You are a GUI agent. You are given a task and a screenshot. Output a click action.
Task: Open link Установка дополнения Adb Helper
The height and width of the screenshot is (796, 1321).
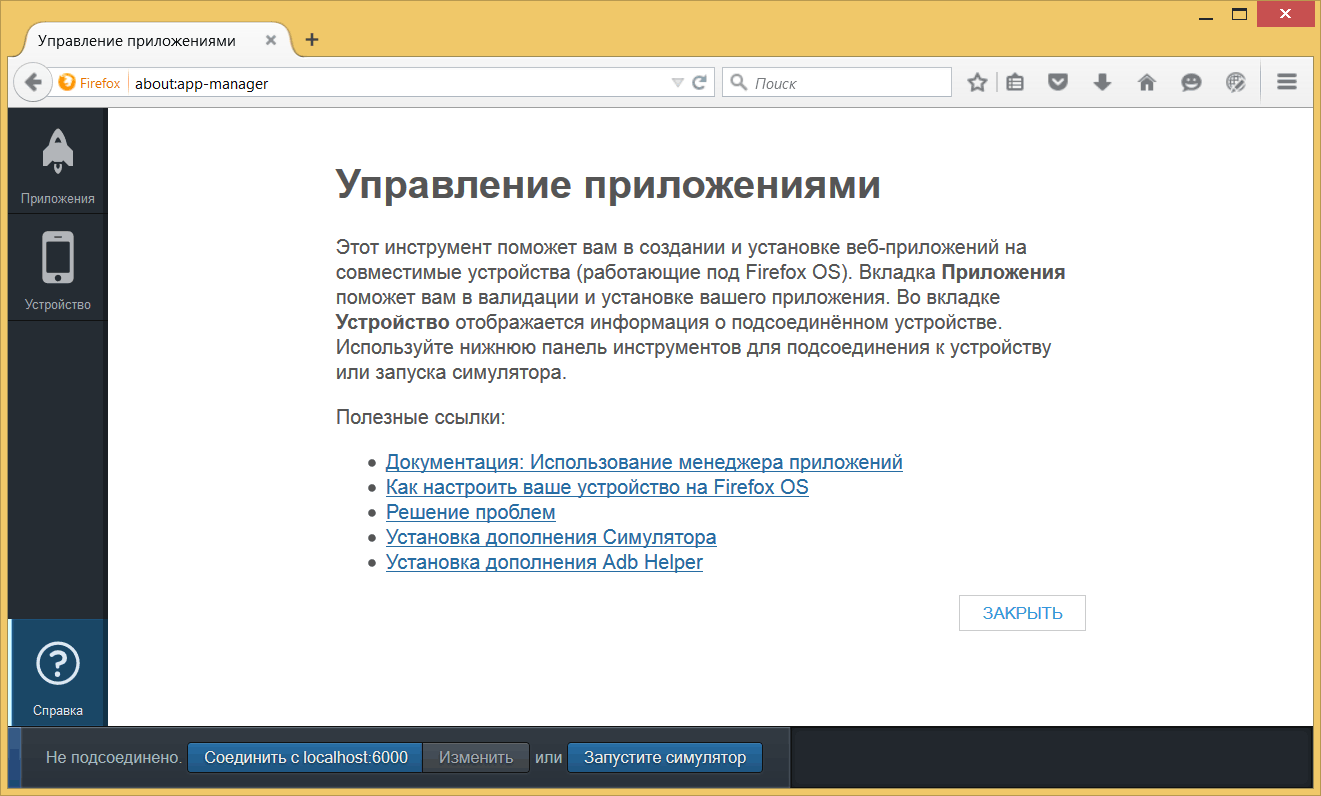coord(544,562)
